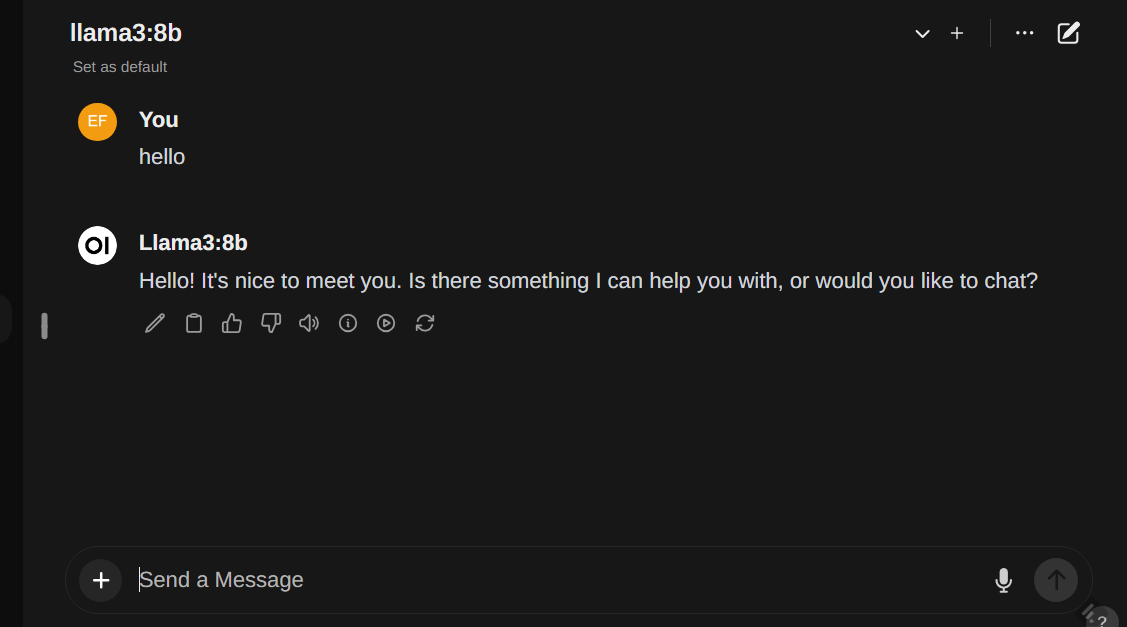Click the Set as default link

click(x=120, y=67)
